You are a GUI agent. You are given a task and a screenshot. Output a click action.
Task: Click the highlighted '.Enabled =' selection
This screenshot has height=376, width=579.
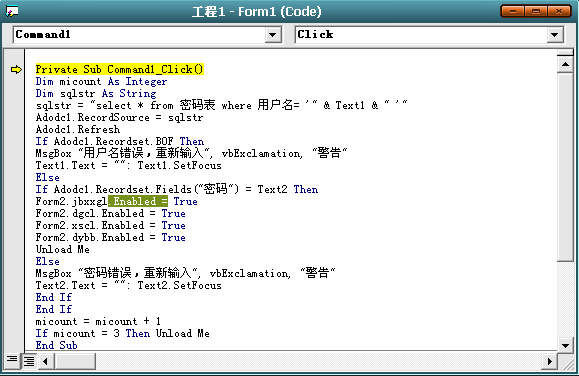[138, 201]
